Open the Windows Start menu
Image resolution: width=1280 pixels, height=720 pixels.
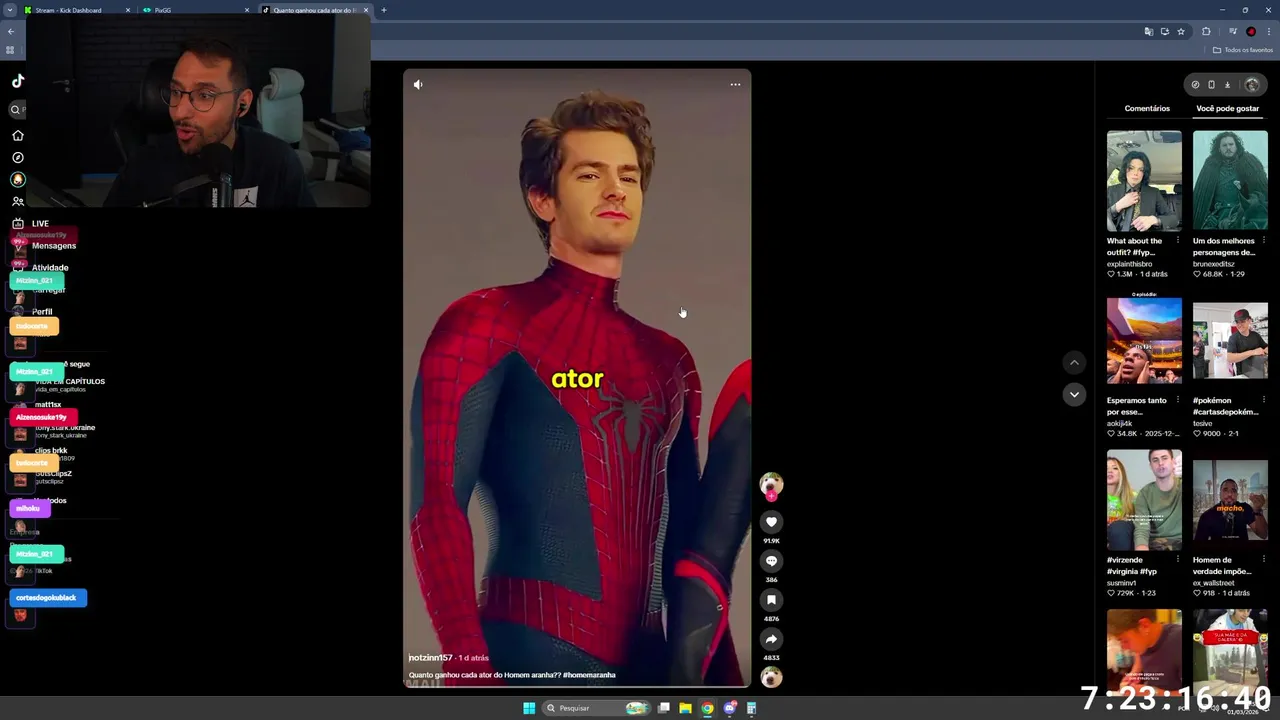coord(529,708)
